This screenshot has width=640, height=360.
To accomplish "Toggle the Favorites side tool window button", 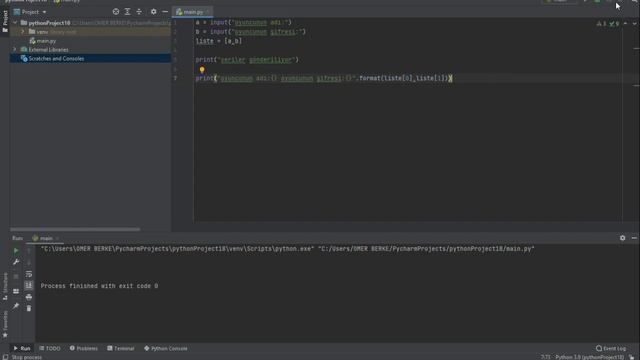I will click(x=5, y=324).
